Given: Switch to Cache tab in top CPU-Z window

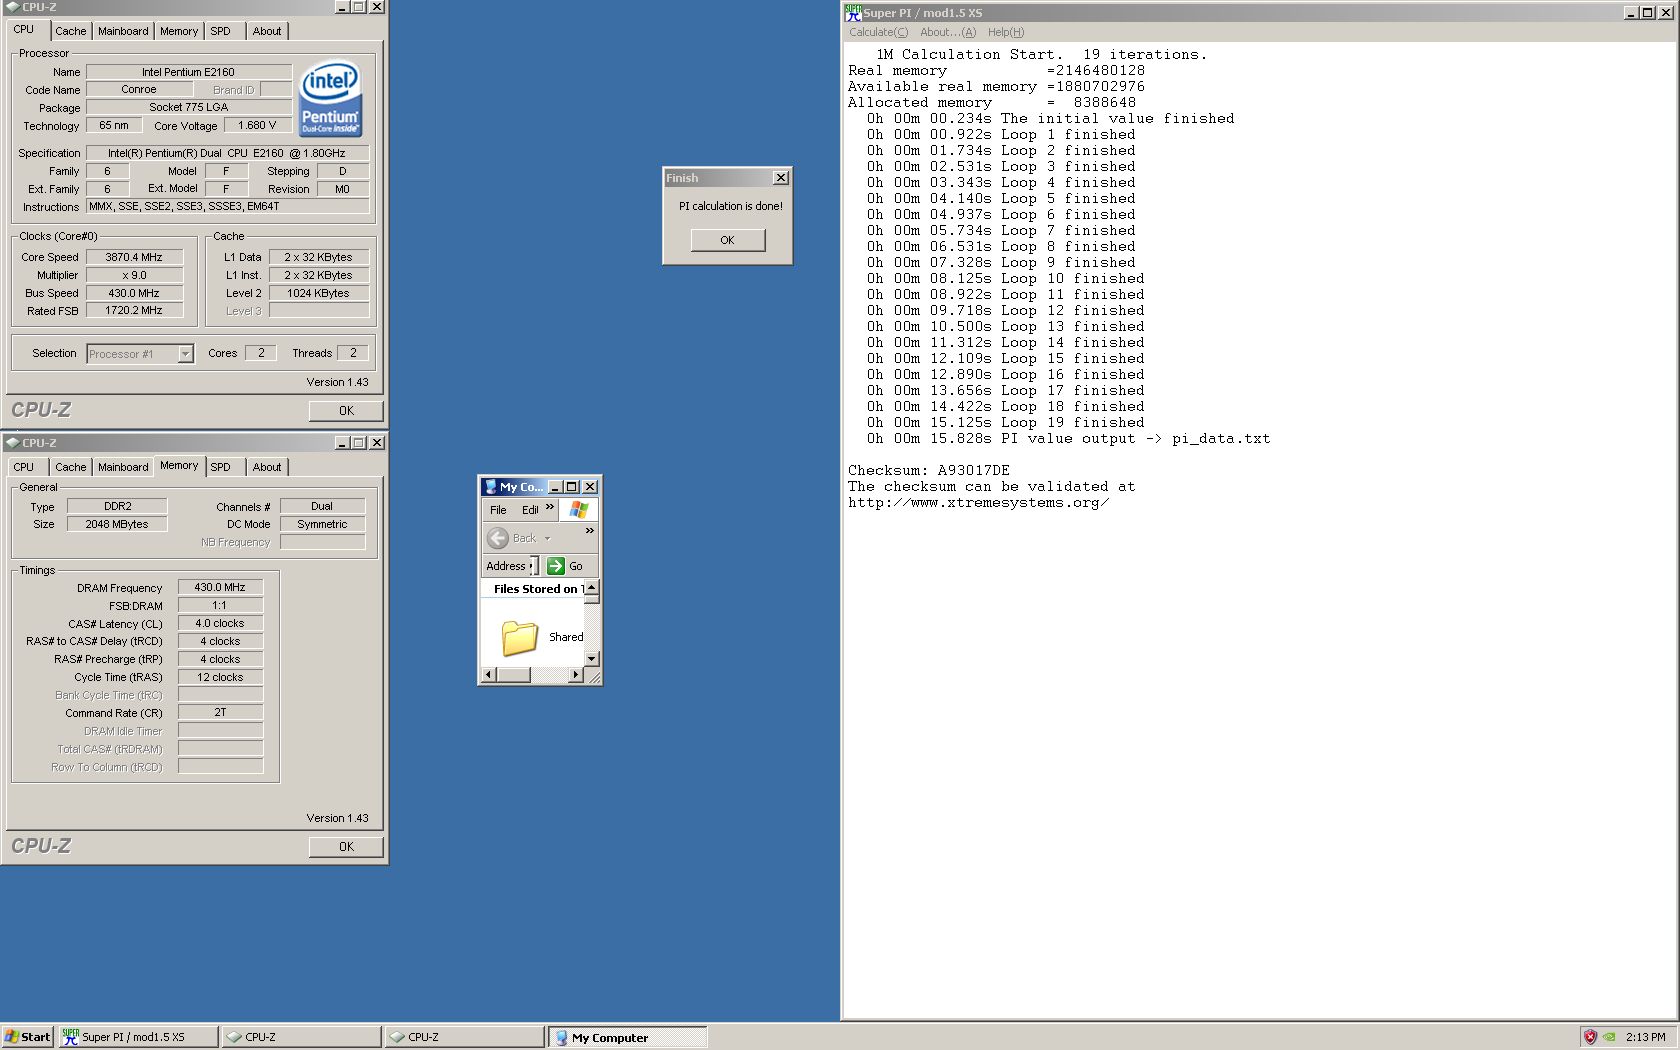Looking at the screenshot, I should [70, 31].
